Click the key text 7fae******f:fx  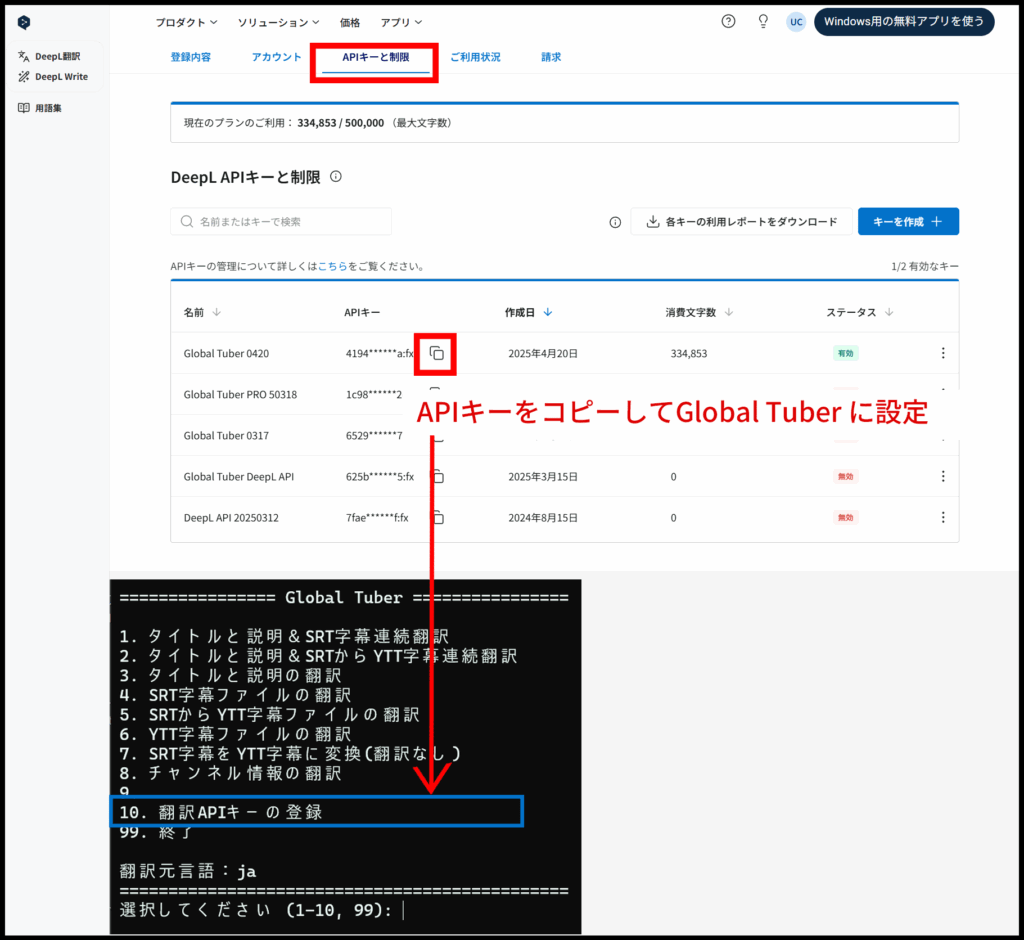pos(377,518)
